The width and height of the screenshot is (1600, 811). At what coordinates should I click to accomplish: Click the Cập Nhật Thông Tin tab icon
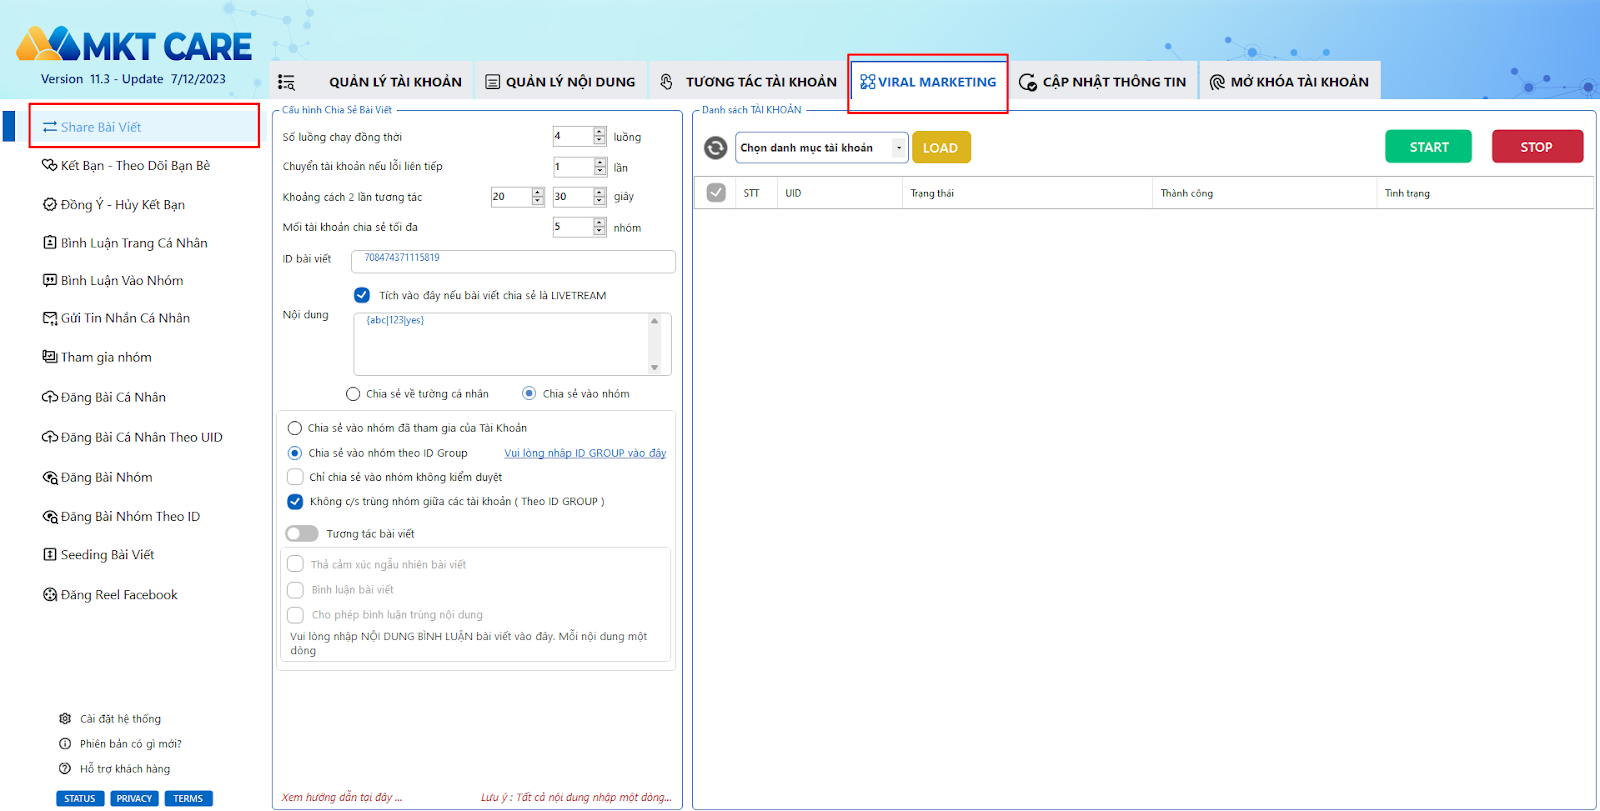coord(1028,82)
